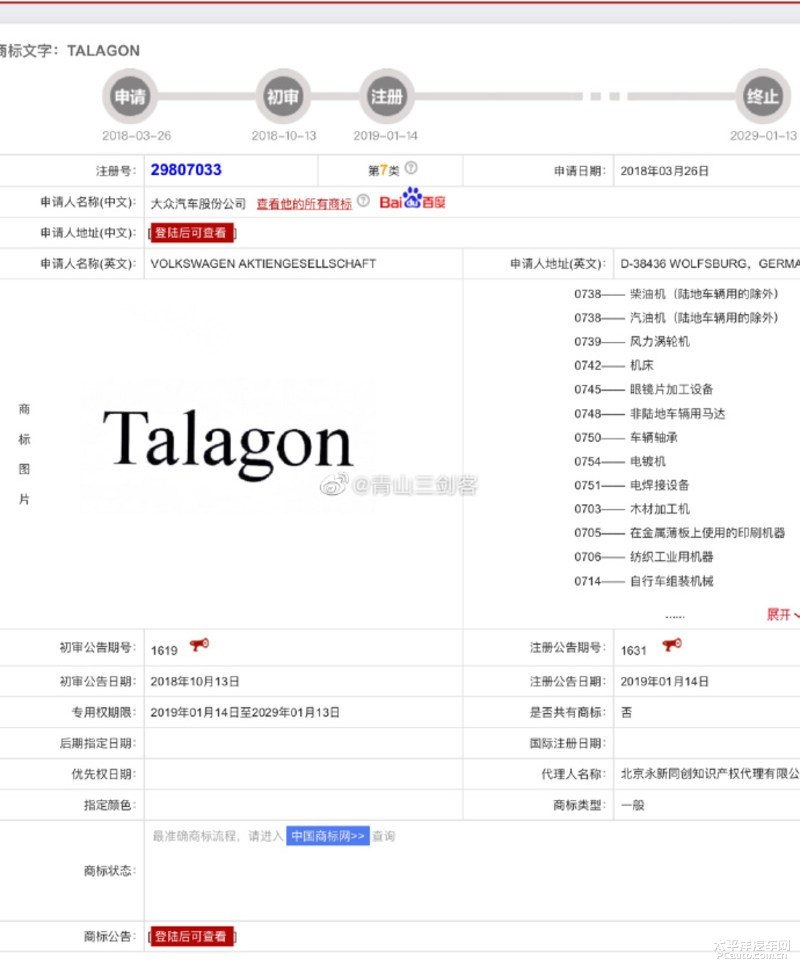
Task: Click application date 2018年03月26日 value
Action: pos(664,171)
